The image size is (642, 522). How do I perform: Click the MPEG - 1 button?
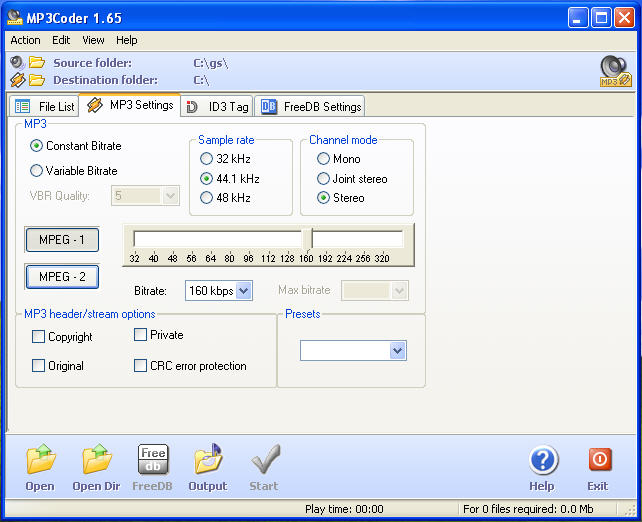[x=62, y=240]
